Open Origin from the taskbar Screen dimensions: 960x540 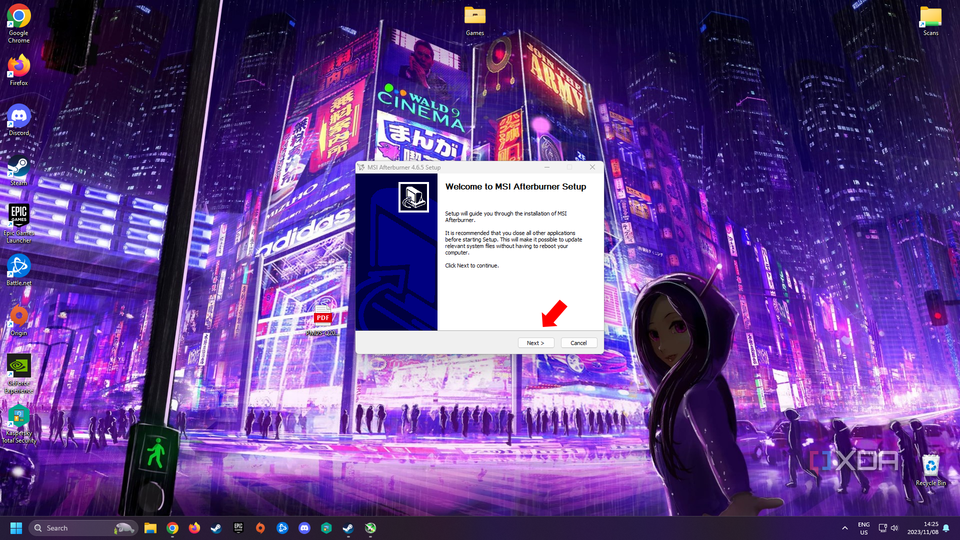point(260,528)
